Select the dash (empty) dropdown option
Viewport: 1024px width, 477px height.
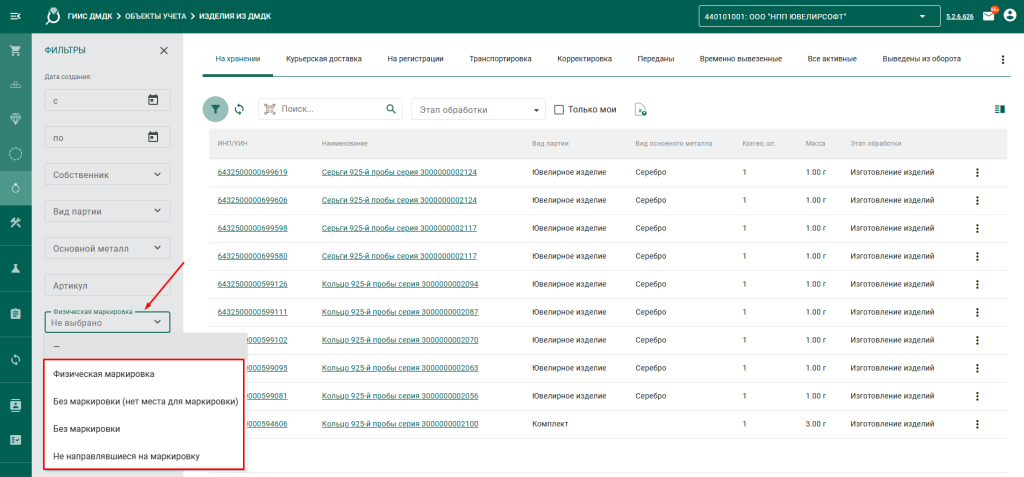(145, 346)
